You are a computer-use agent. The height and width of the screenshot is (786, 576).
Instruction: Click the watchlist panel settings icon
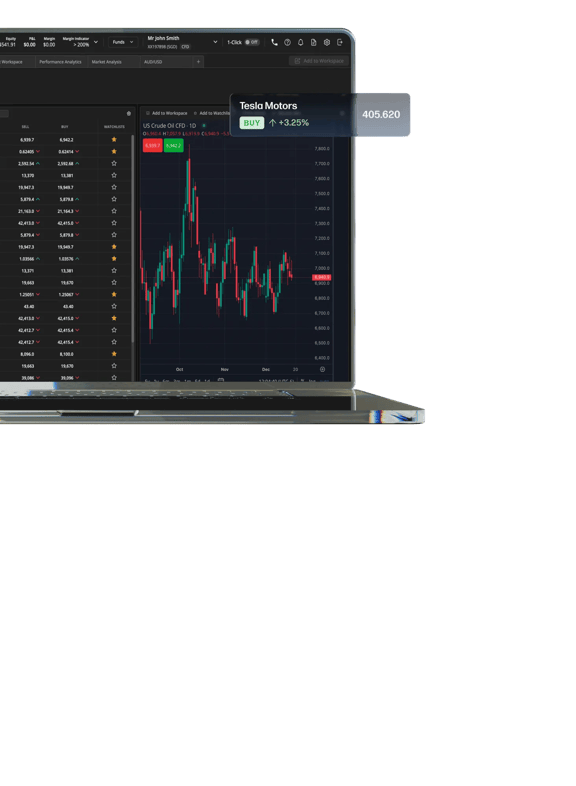129,113
